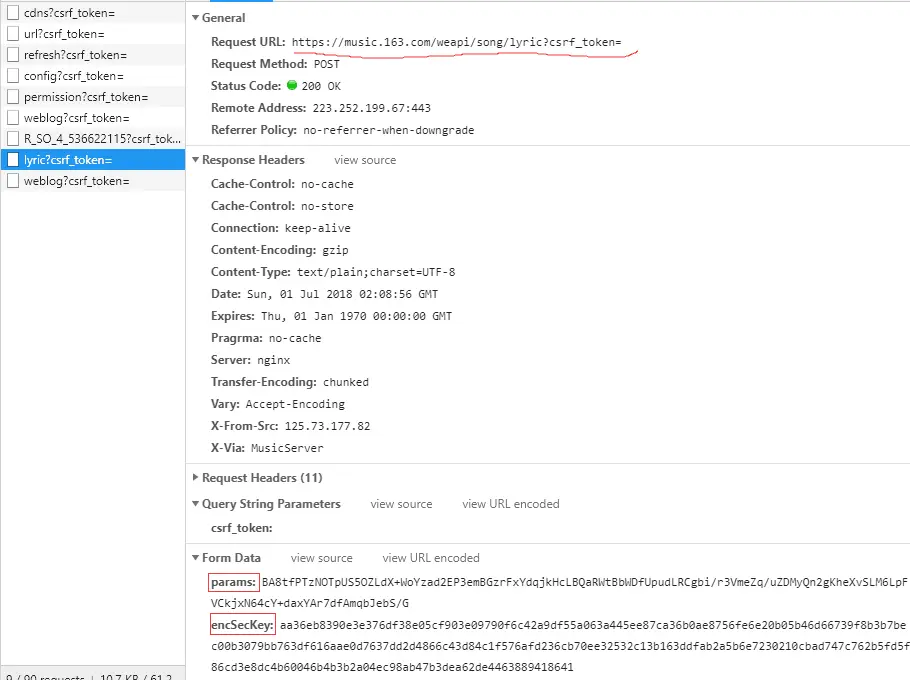The height and width of the screenshot is (680, 910).
Task: Click the green Status Code indicator dot
Action: [292, 85]
